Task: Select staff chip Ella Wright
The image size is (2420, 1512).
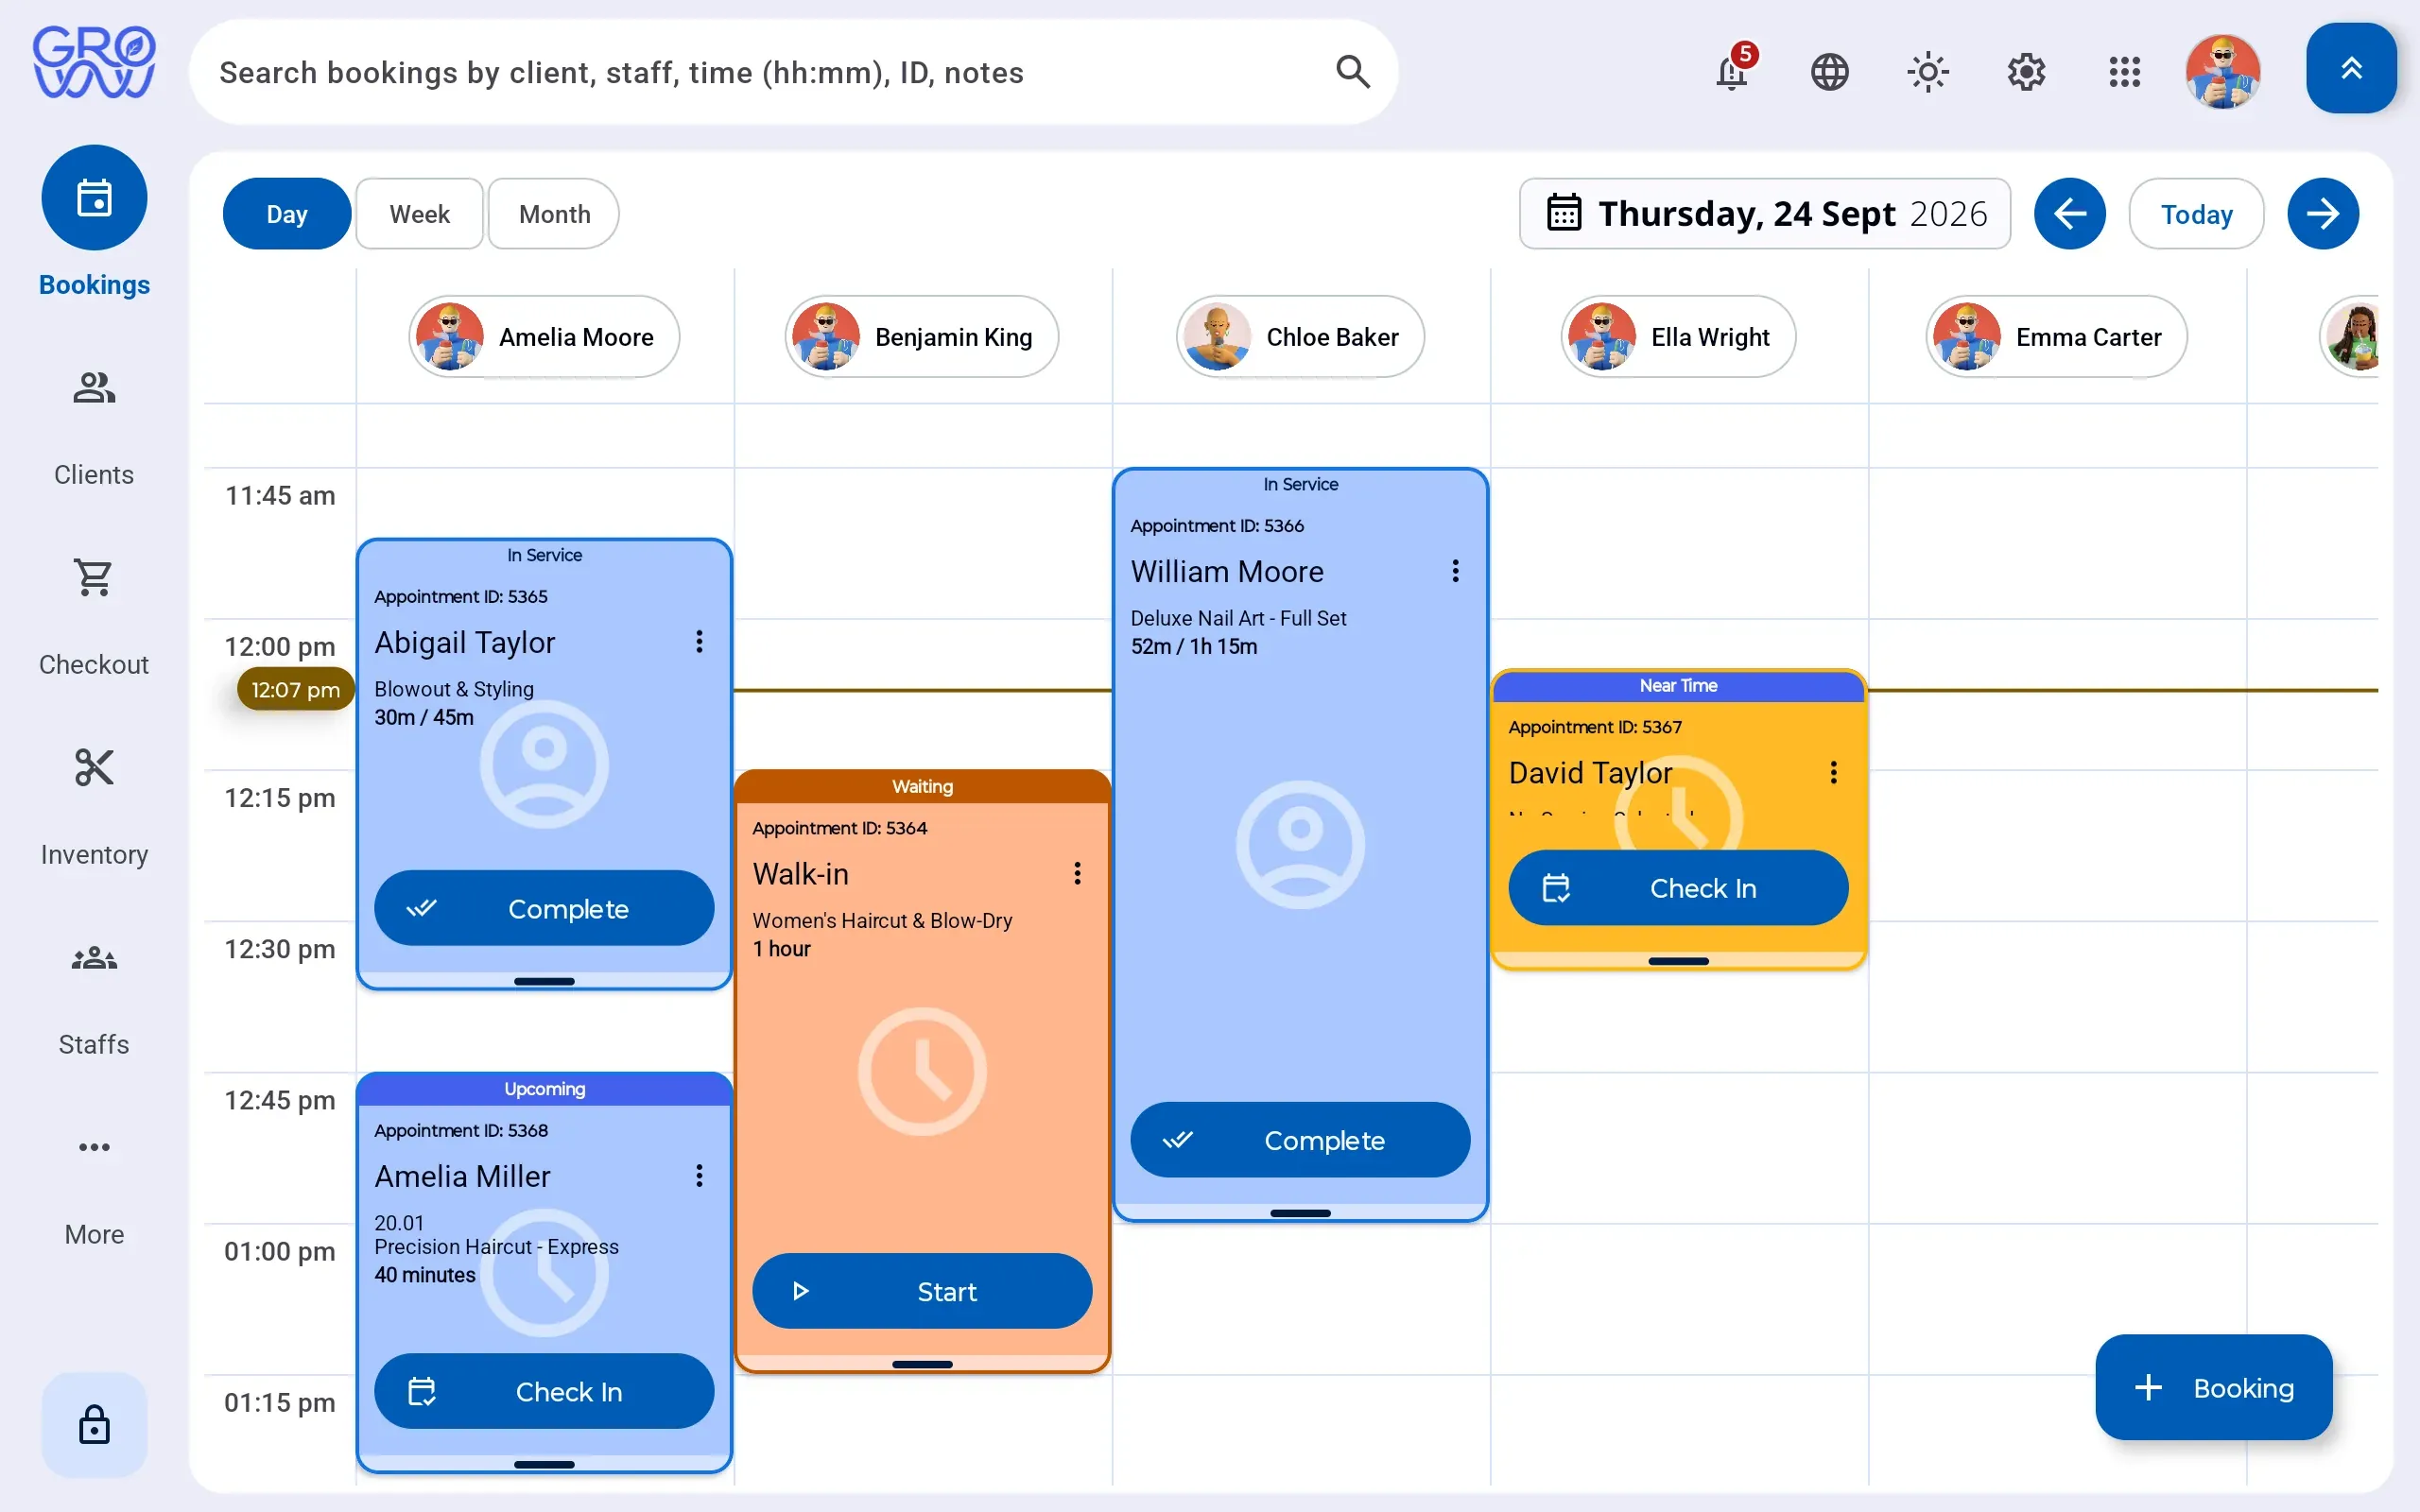Action: click(x=1678, y=337)
